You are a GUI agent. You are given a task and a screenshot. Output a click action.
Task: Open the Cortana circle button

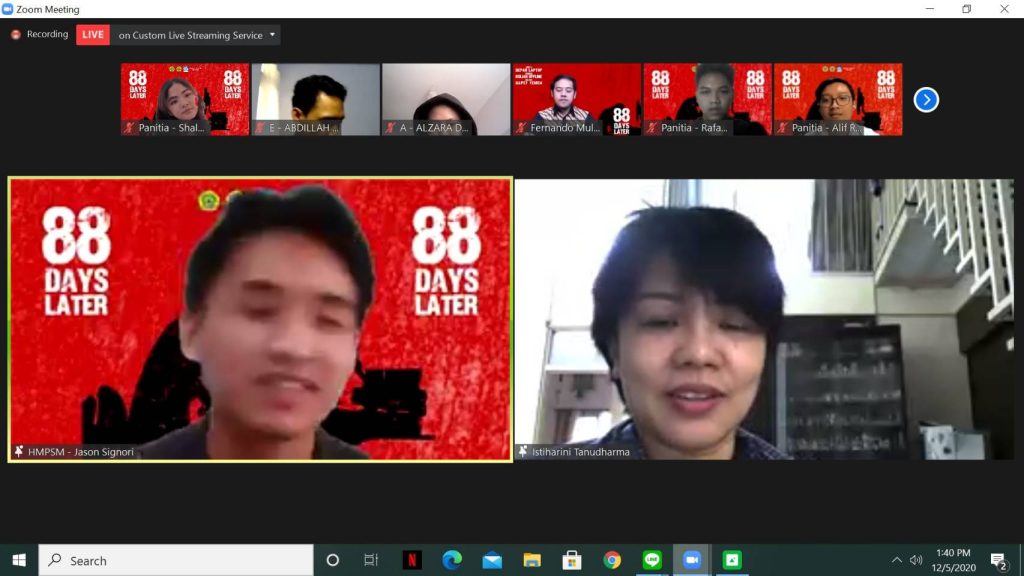click(x=333, y=560)
